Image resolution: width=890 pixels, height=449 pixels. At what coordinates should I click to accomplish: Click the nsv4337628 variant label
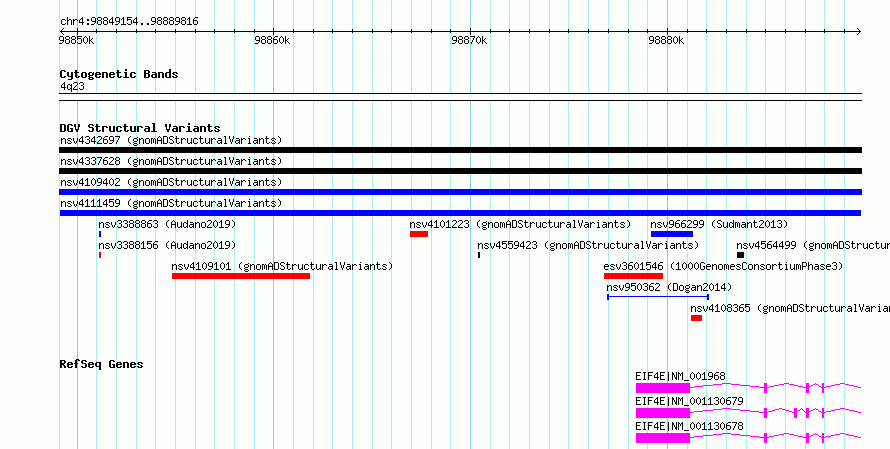171,161
